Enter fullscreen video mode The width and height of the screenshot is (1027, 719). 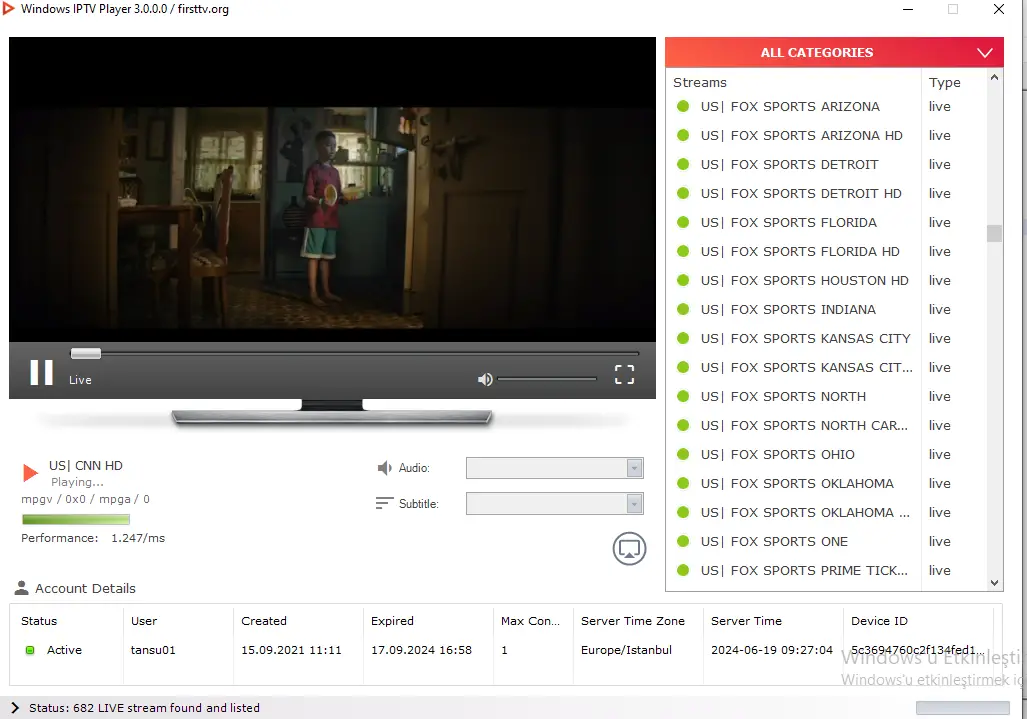pos(624,375)
